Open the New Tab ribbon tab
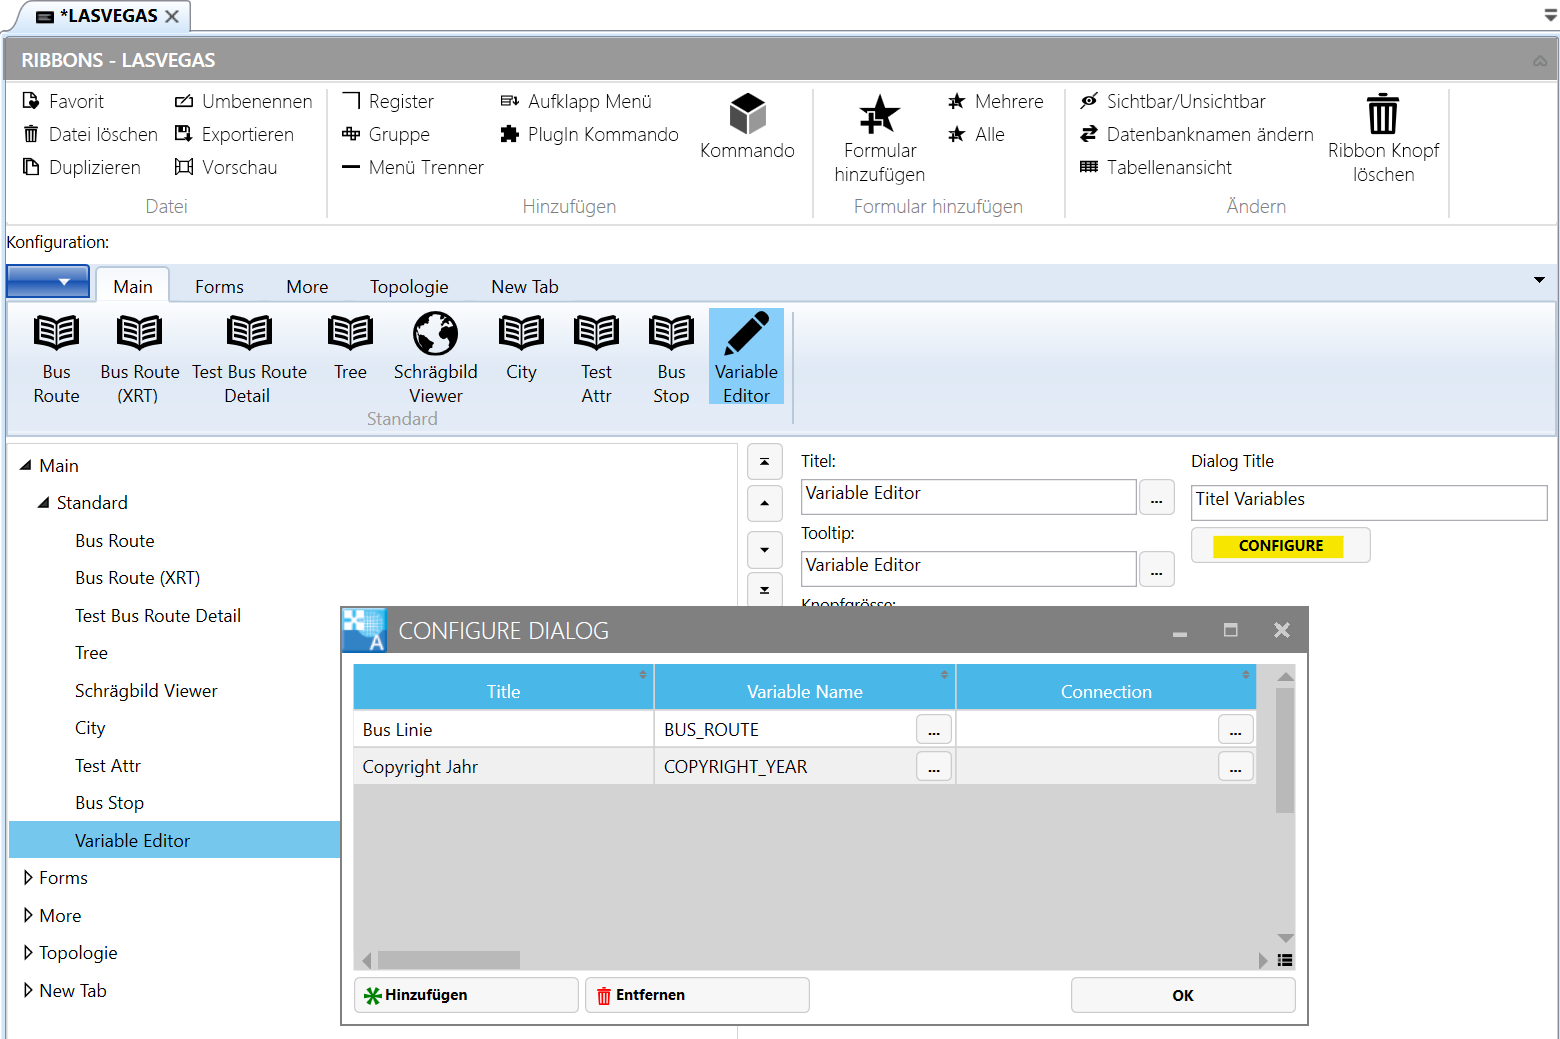1560x1039 pixels. (x=524, y=287)
